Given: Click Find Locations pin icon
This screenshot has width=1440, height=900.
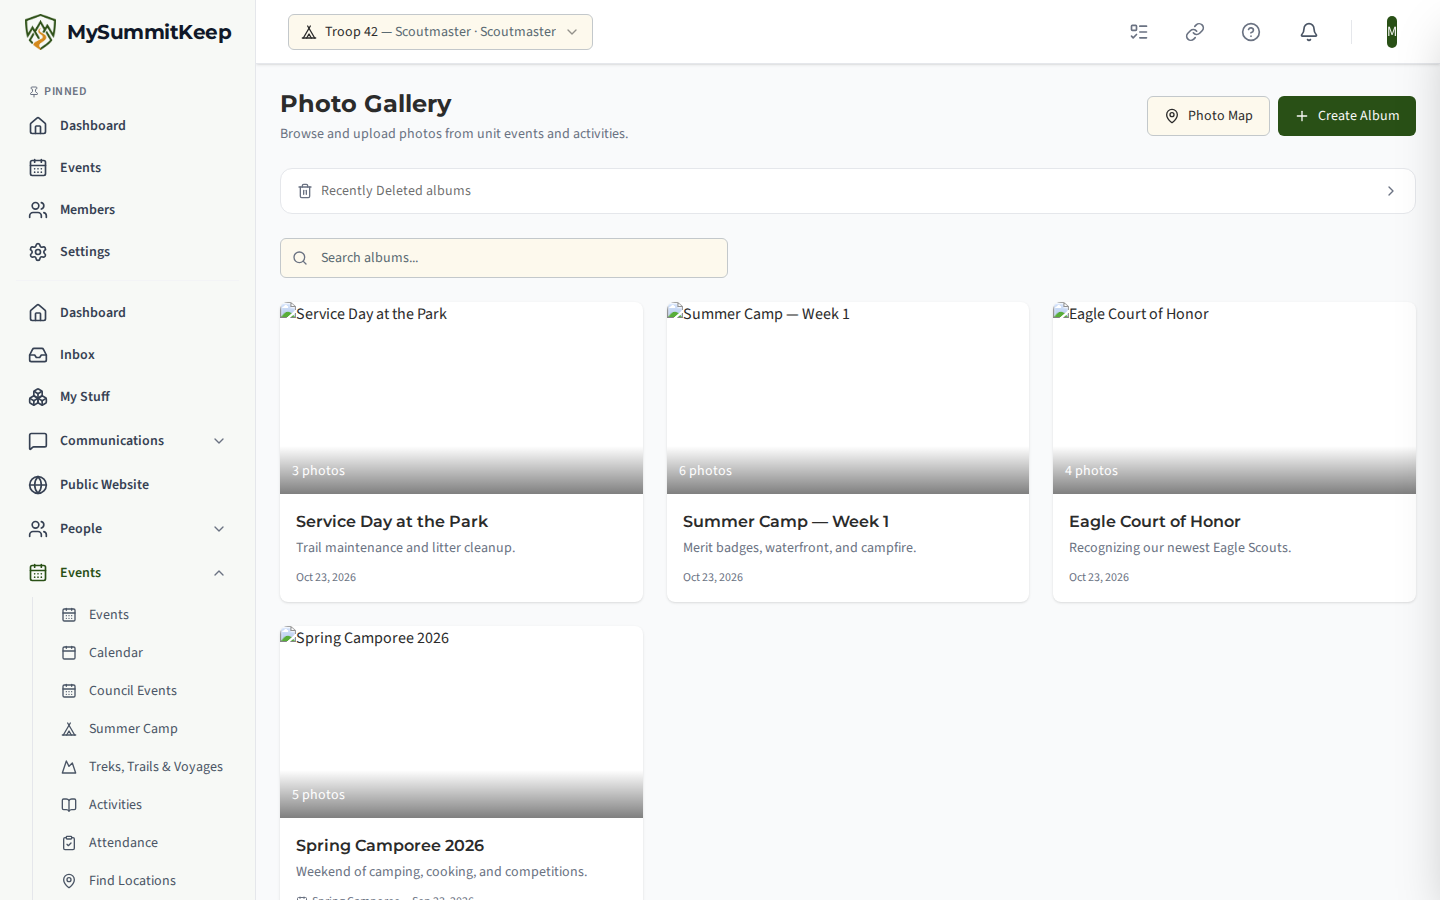Looking at the screenshot, I should point(69,881).
